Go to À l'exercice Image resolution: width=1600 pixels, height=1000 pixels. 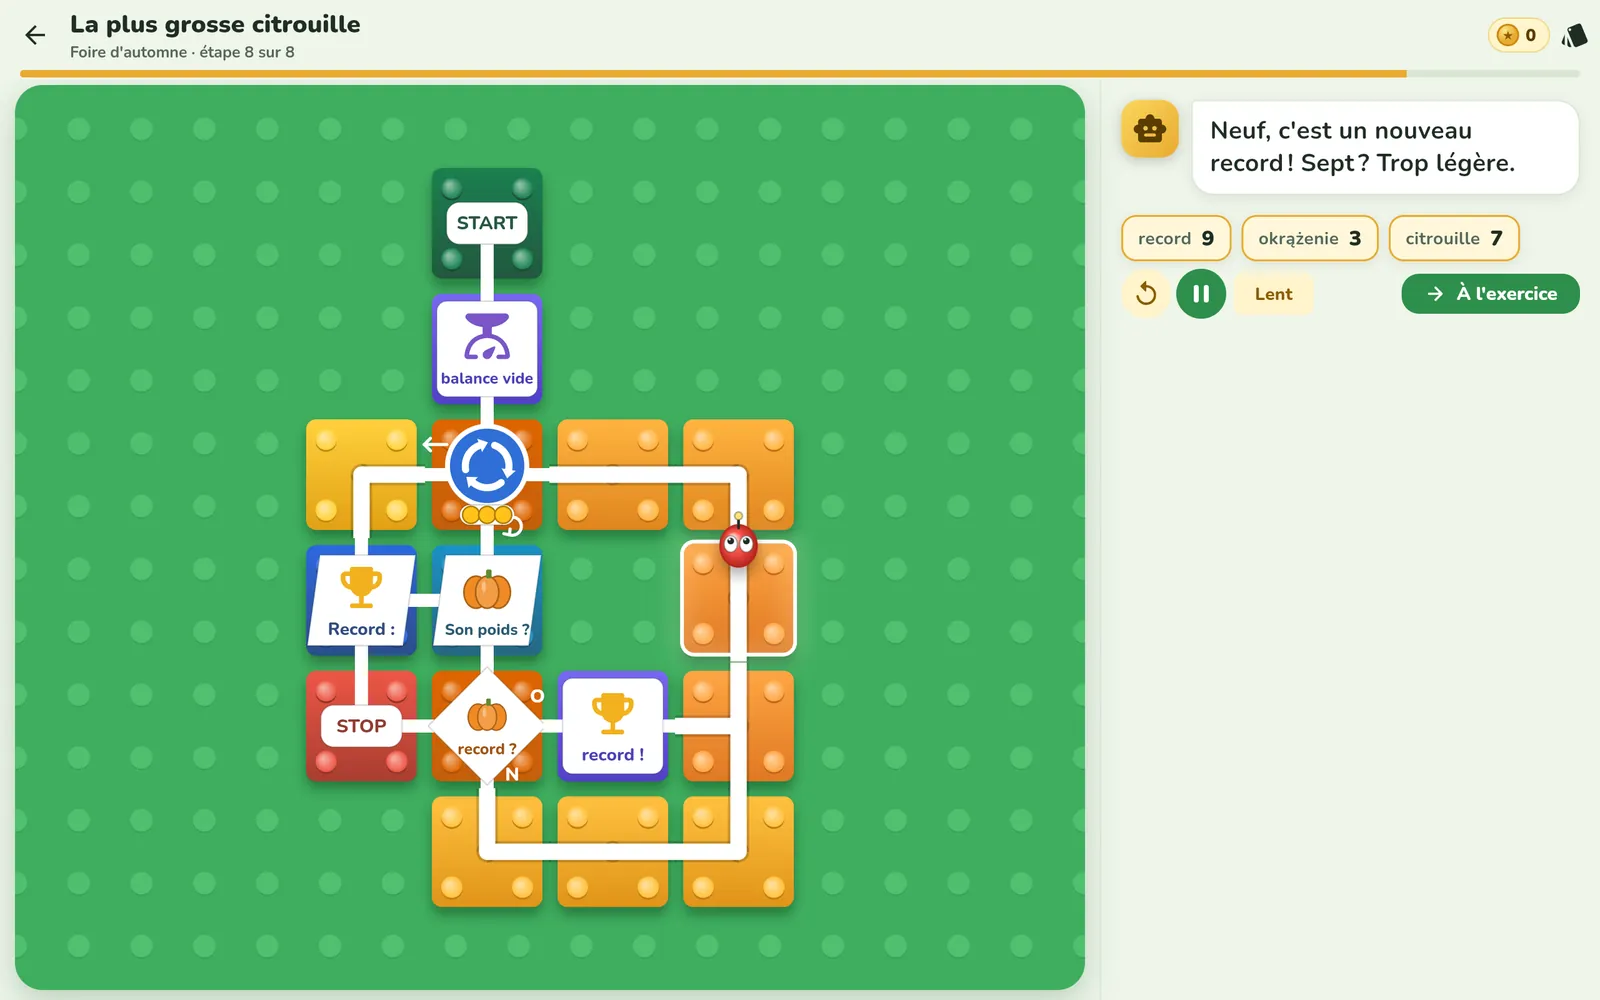click(1490, 294)
